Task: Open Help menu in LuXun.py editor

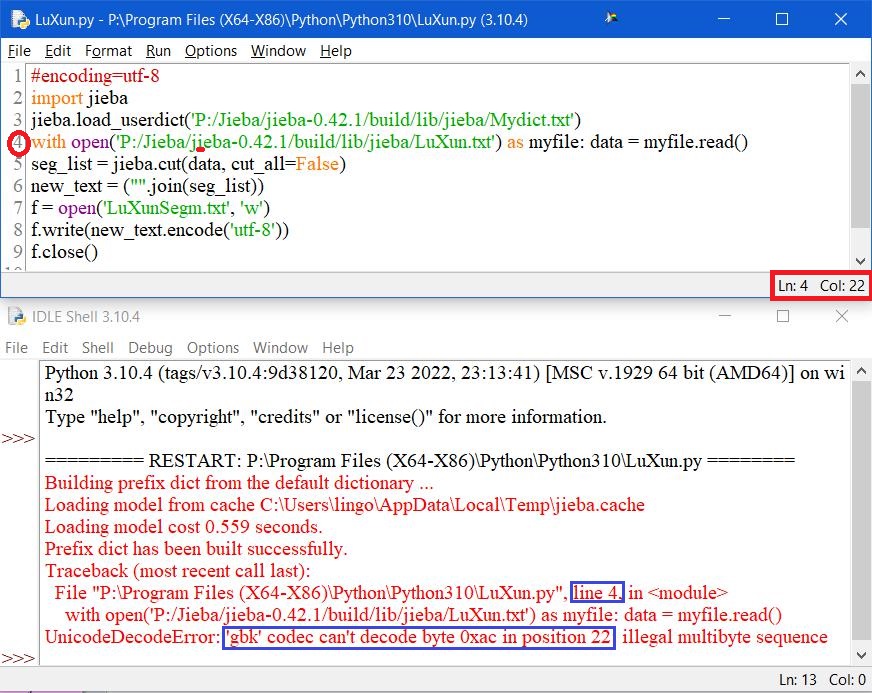Action: coord(335,51)
